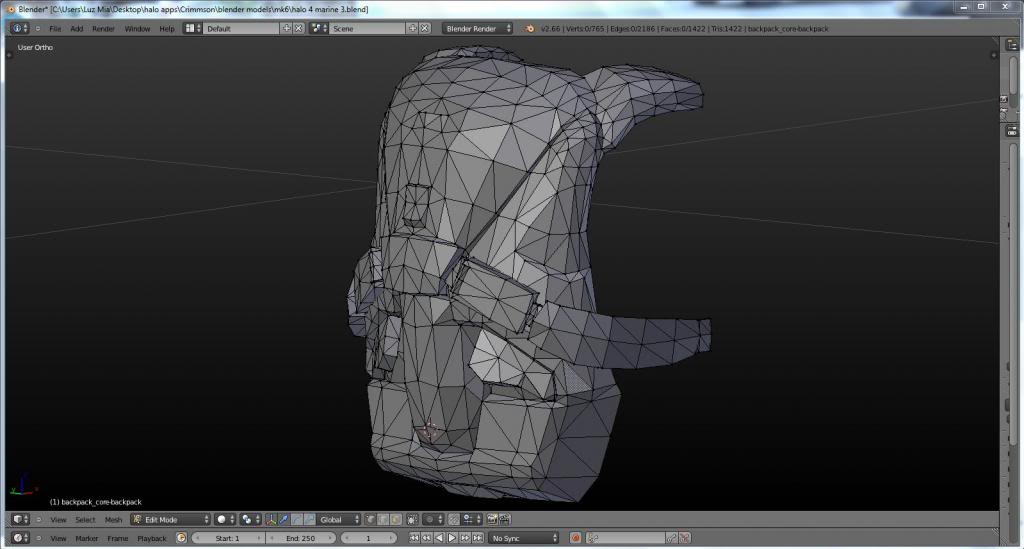Open the Render menu in top bar
This screenshot has width=1024, height=549.
(x=103, y=29)
